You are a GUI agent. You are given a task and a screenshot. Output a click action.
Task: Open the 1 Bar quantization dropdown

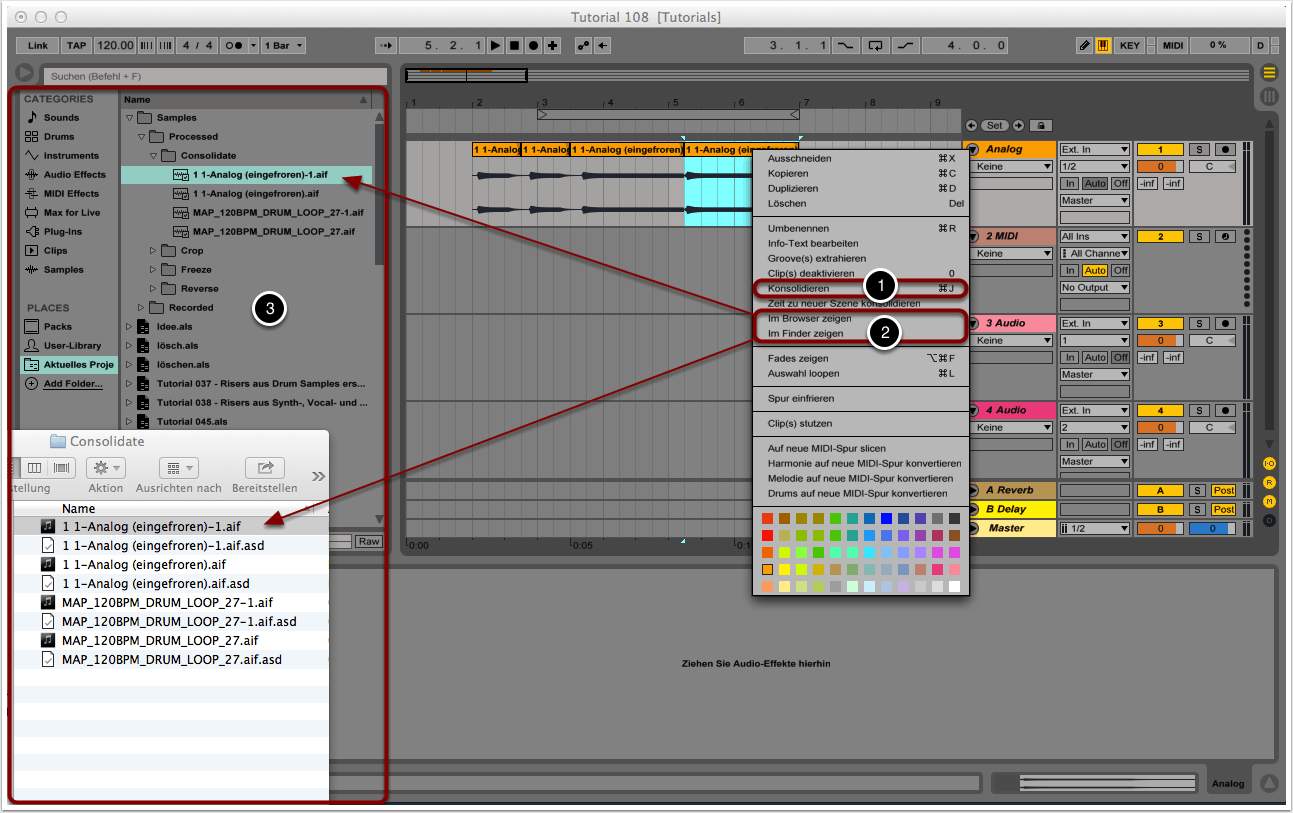[x=284, y=46]
